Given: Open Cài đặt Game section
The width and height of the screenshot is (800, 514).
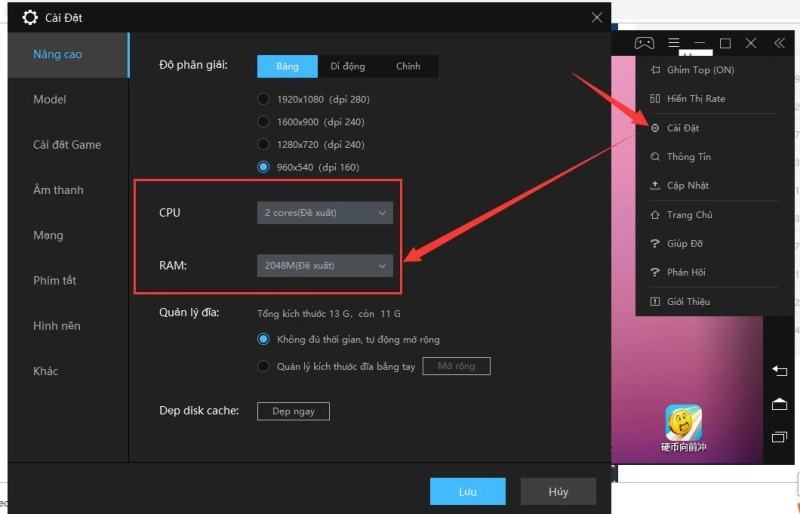Looking at the screenshot, I should (x=68, y=145).
